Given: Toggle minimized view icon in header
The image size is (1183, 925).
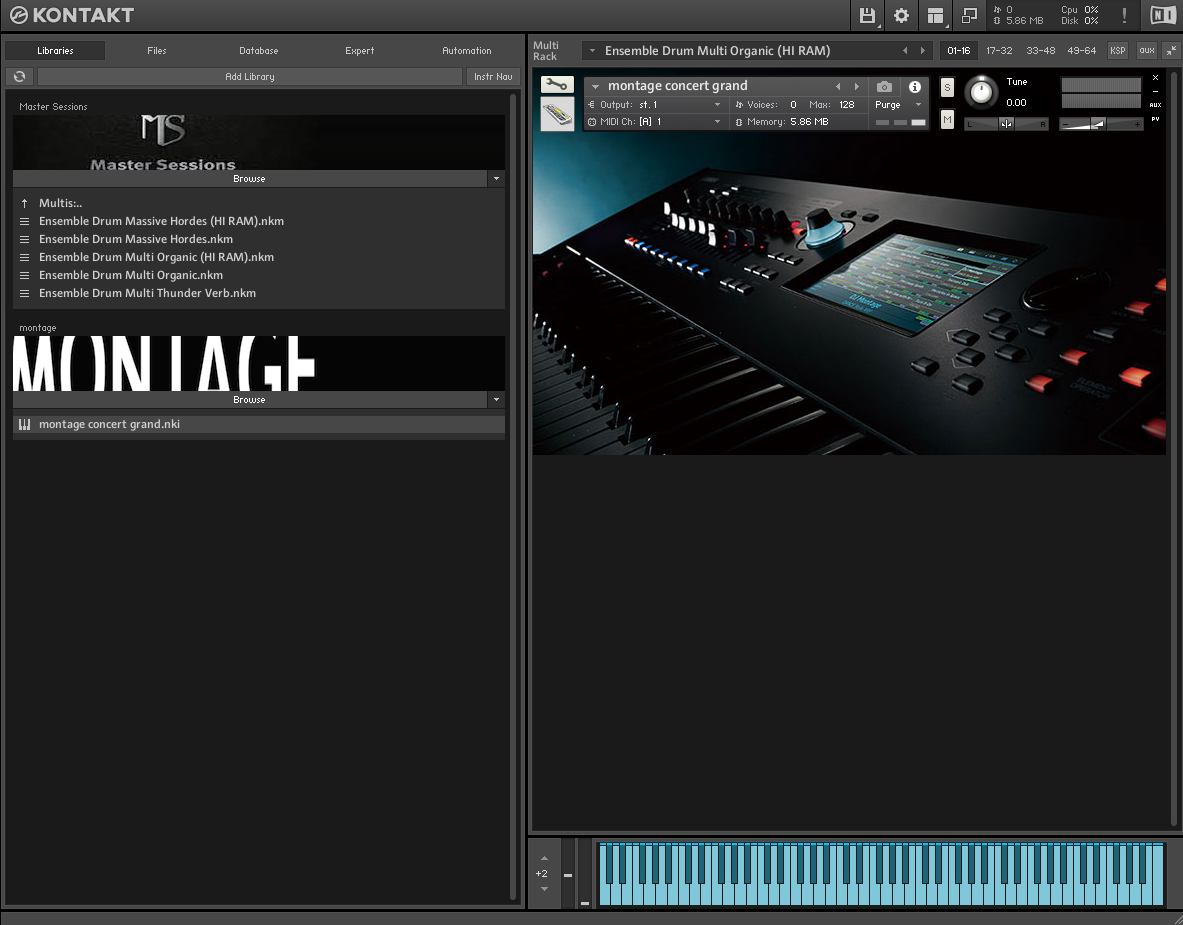Looking at the screenshot, I should (x=969, y=15).
